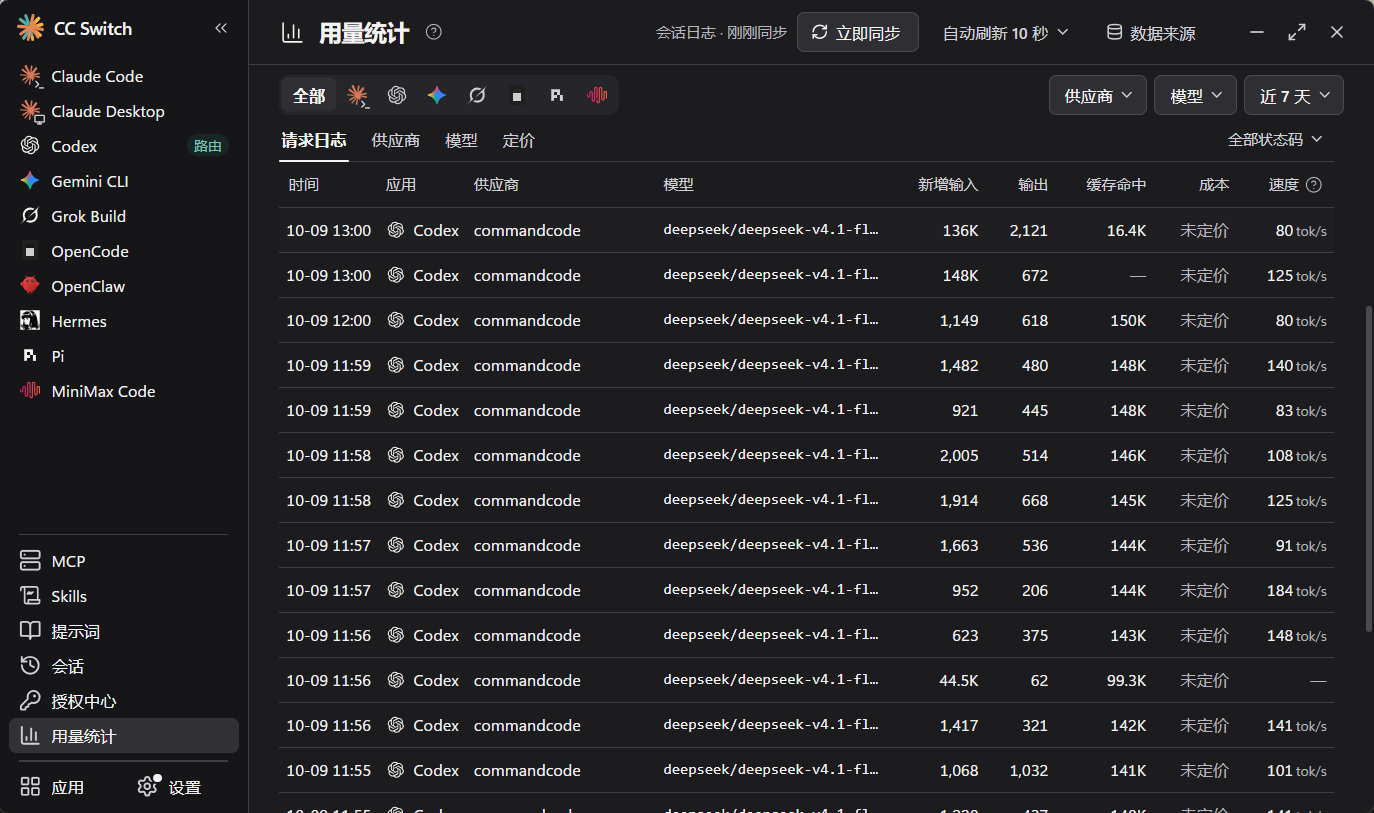Image resolution: width=1374 pixels, height=813 pixels.
Task: Click the 184 tok/s speed value
Action: point(1296,590)
